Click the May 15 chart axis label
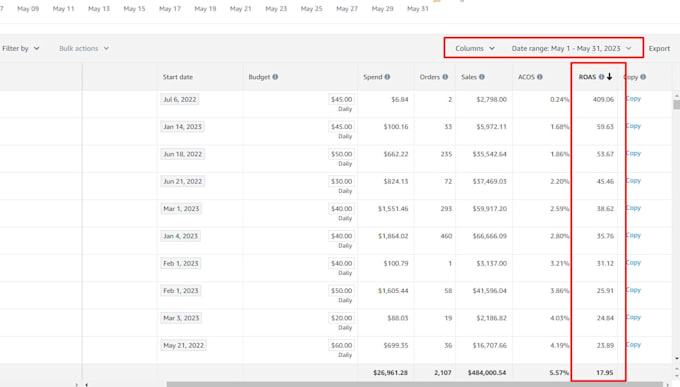680x387 pixels. [134, 9]
